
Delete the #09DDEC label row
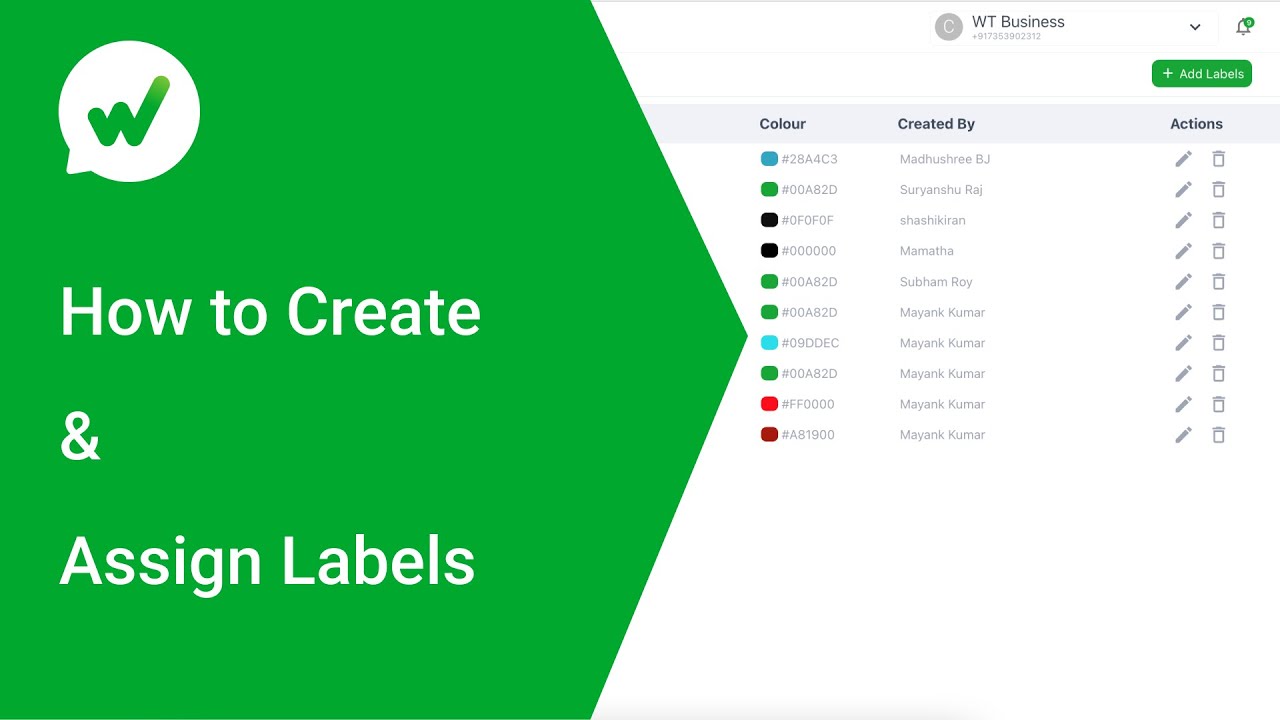click(x=1218, y=343)
